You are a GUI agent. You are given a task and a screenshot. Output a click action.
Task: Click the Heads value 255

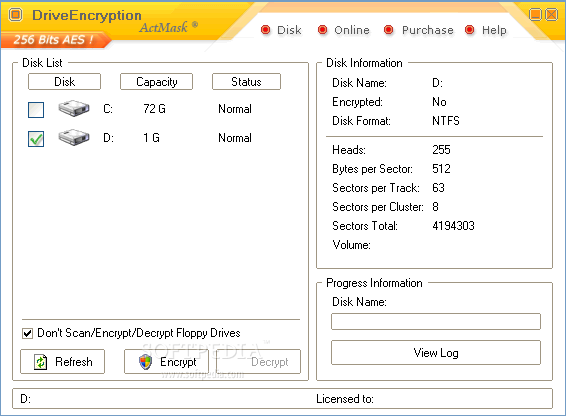[441, 150]
